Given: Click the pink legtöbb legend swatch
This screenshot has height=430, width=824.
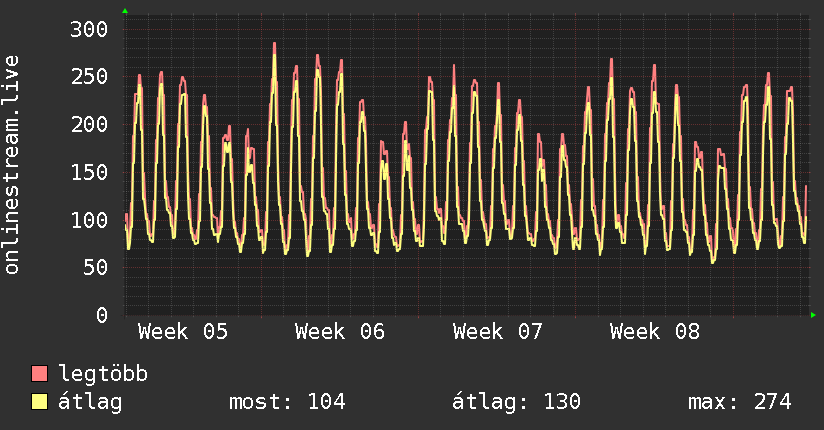Looking at the screenshot, I should [x=39, y=373].
